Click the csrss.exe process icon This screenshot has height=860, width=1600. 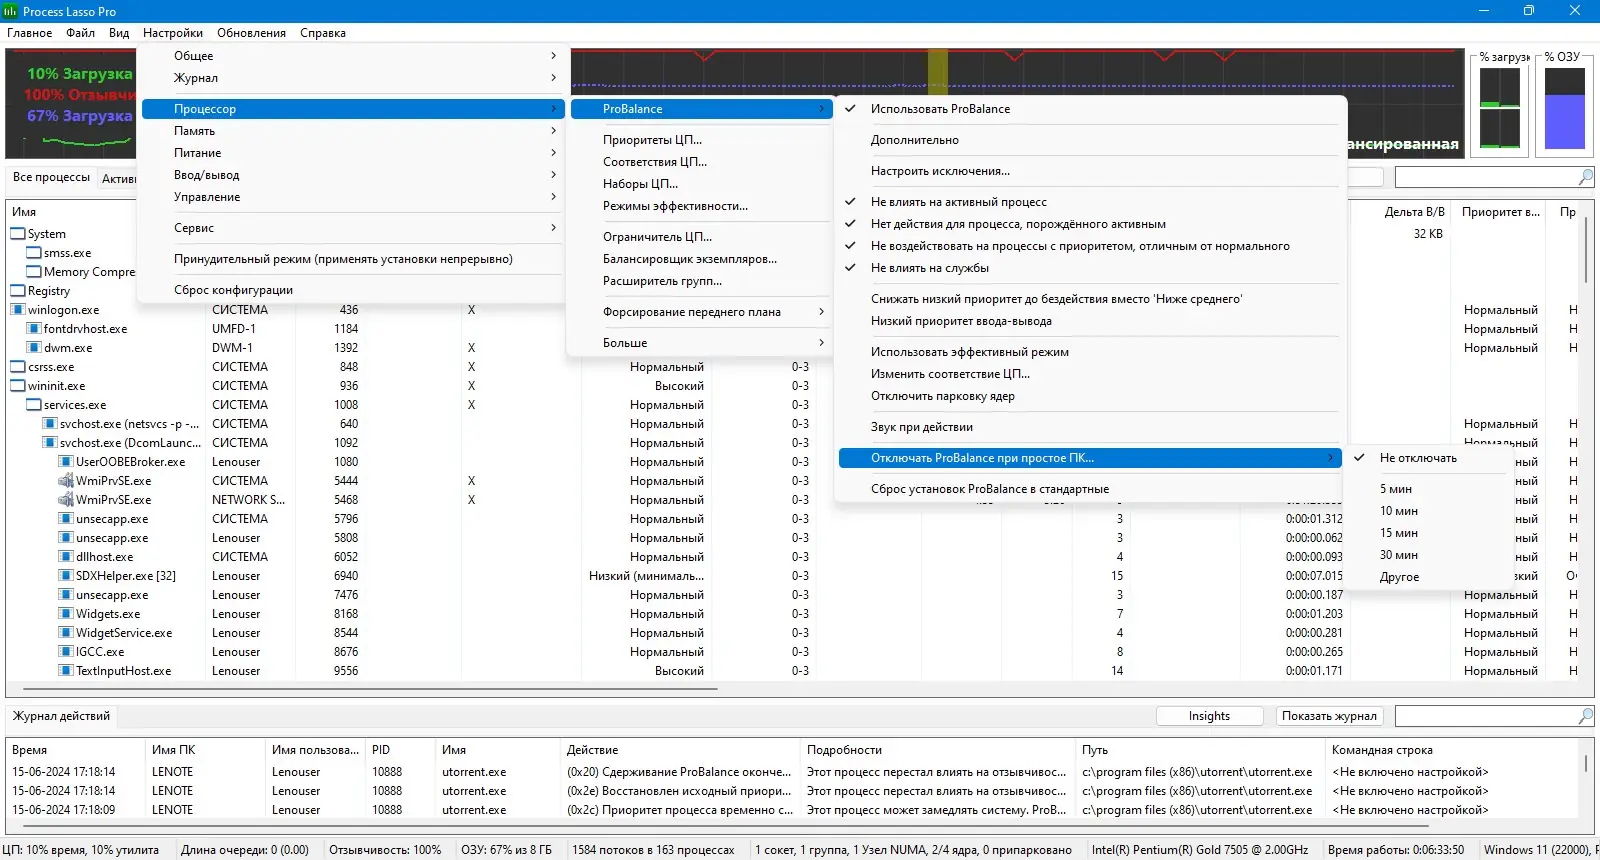(x=18, y=367)
